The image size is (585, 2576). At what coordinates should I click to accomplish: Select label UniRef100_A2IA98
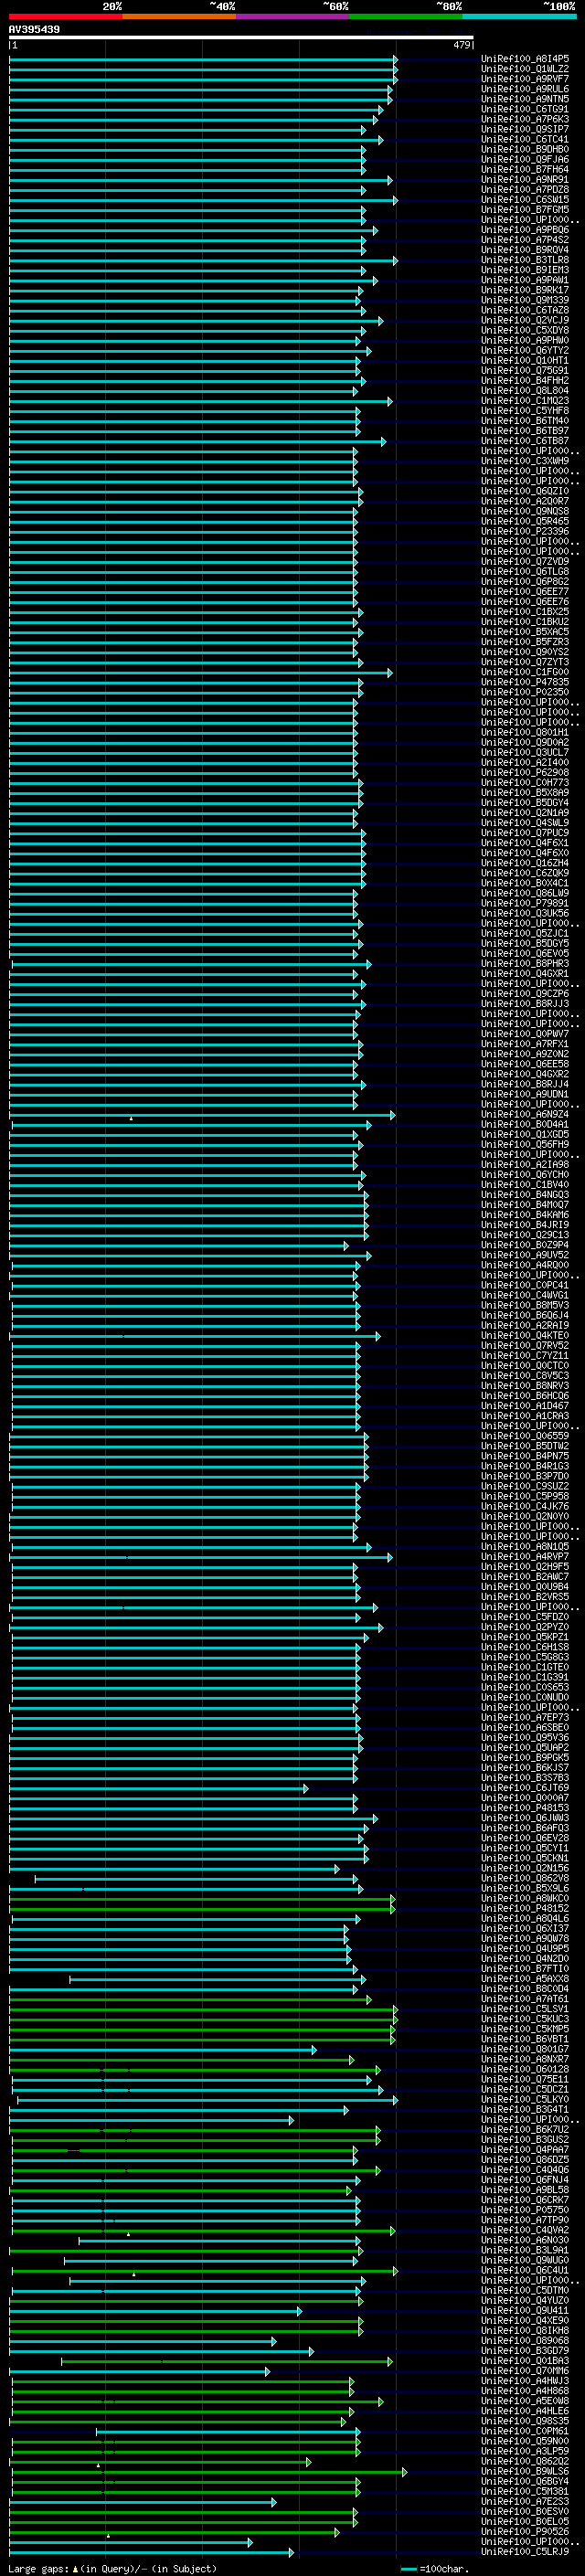pyautogui.click(x=525, y=1165)
